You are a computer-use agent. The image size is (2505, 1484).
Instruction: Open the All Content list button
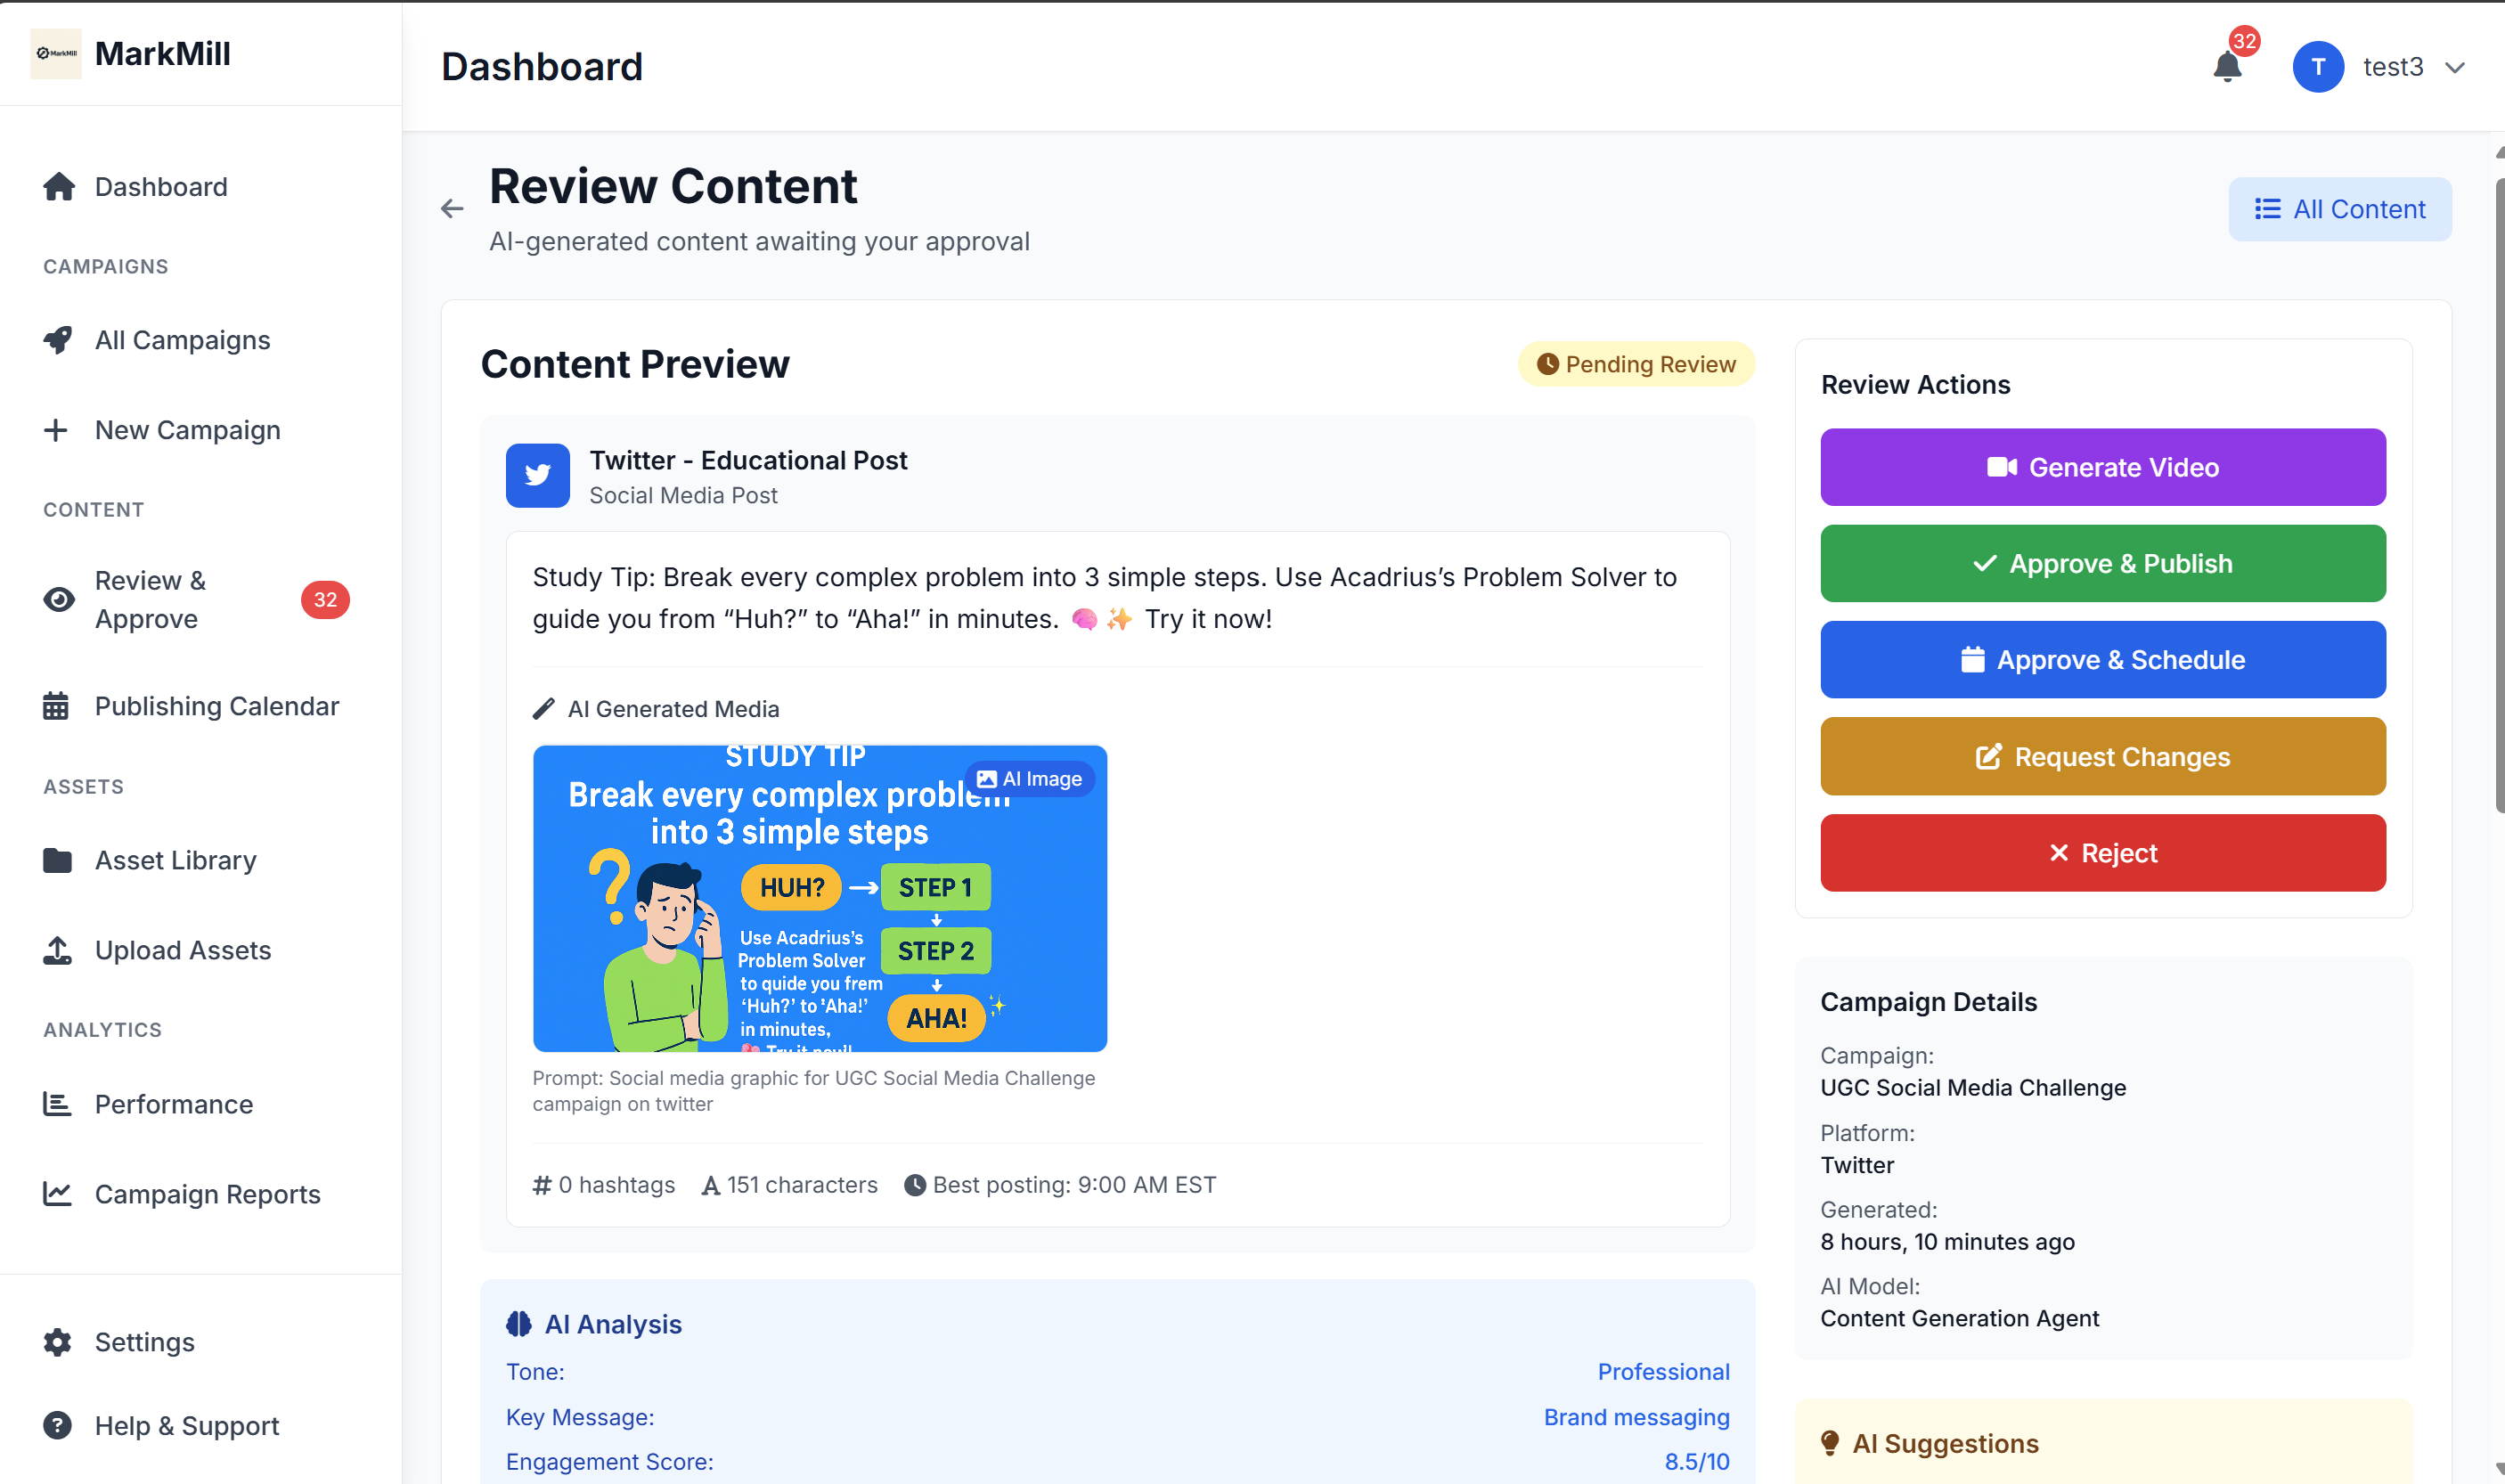pos(2339,209)
